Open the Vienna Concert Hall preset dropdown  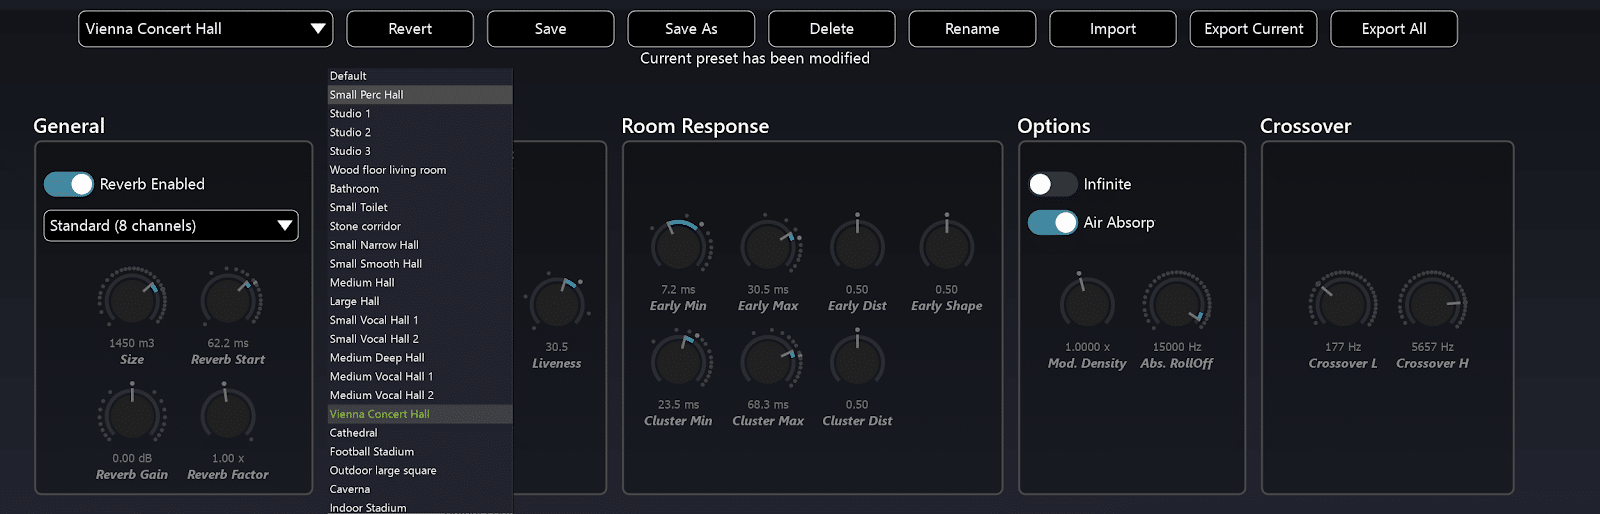[205, 29]
